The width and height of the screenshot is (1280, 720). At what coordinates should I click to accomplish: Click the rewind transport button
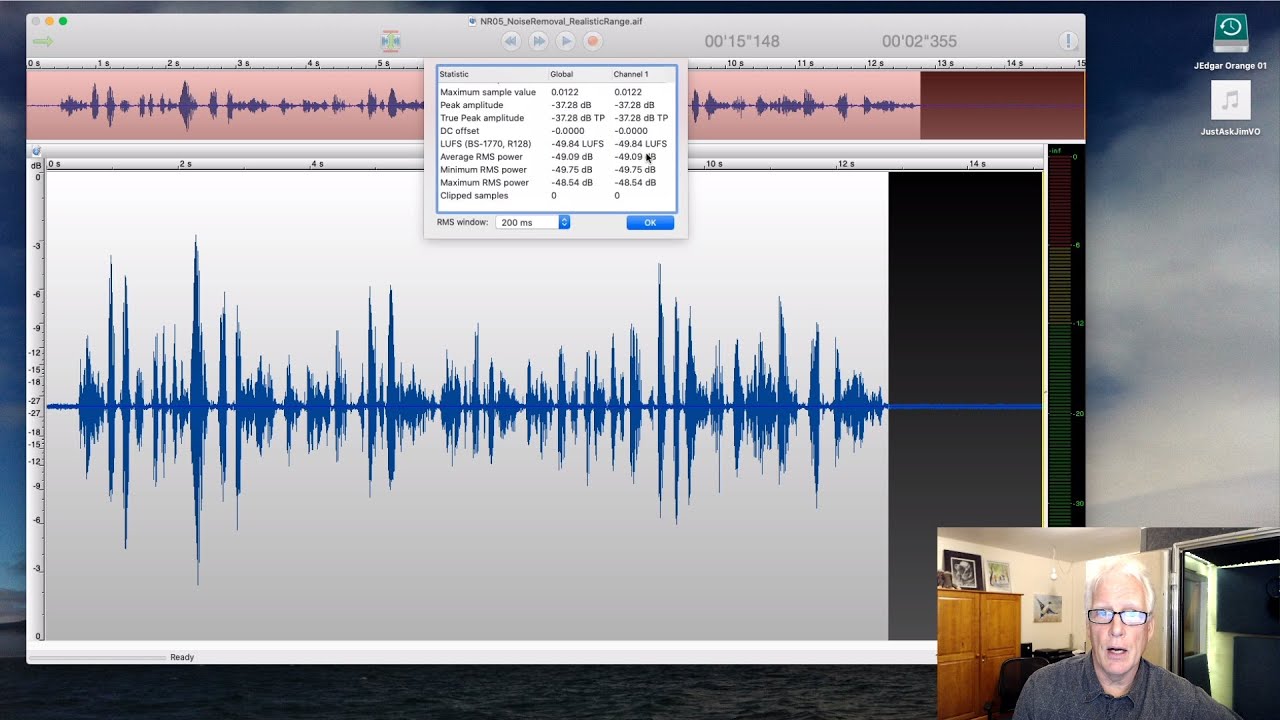(510, 41)
